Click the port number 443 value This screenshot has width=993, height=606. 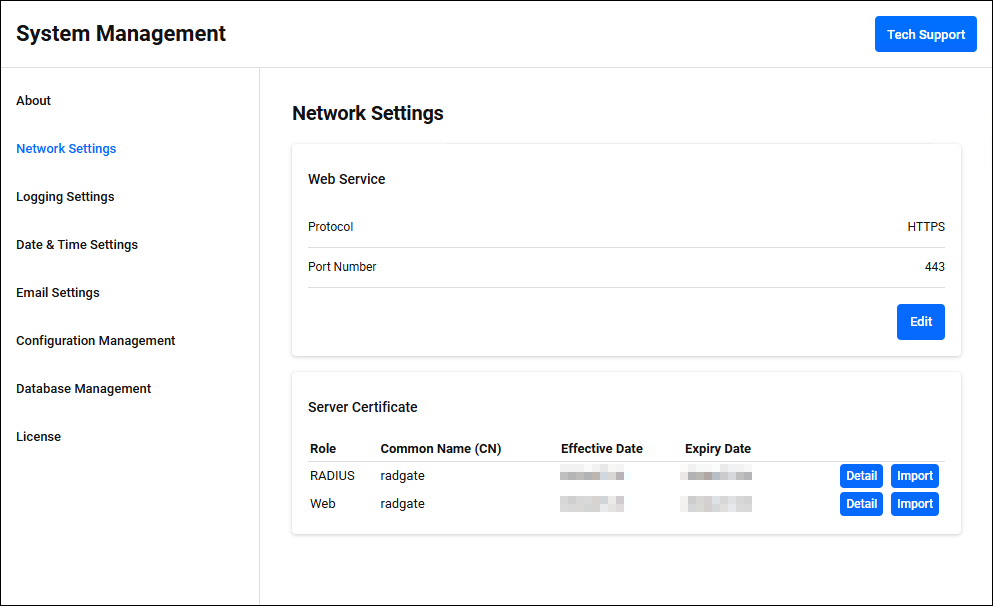(x=934, y=267)
